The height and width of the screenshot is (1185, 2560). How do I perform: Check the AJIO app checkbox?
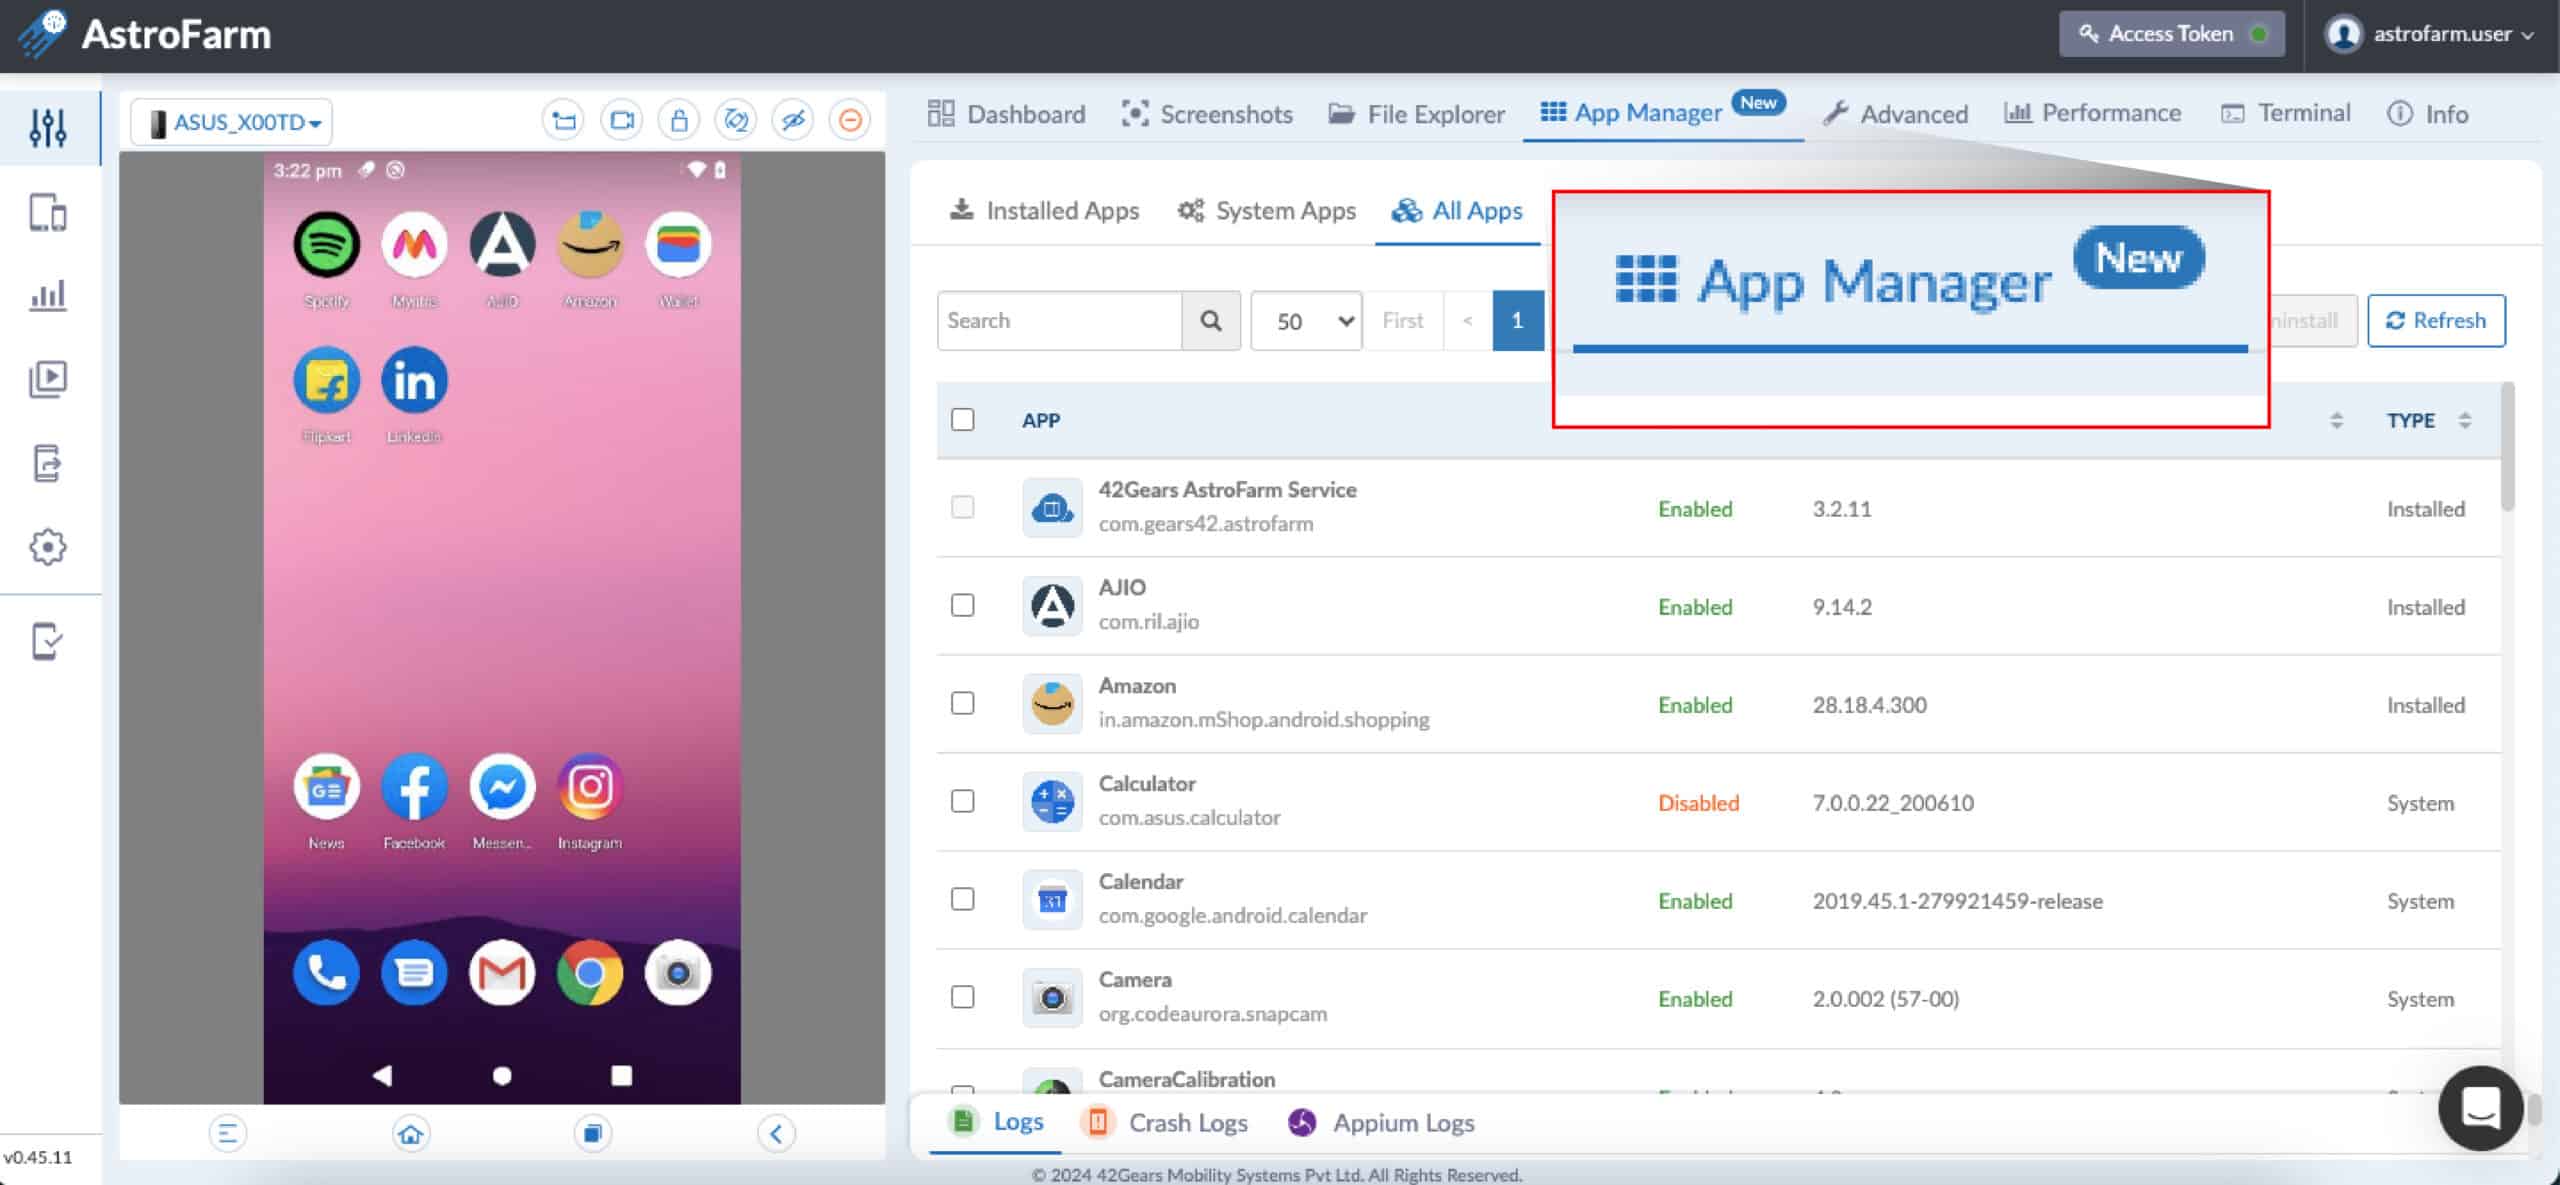point(962,606)
